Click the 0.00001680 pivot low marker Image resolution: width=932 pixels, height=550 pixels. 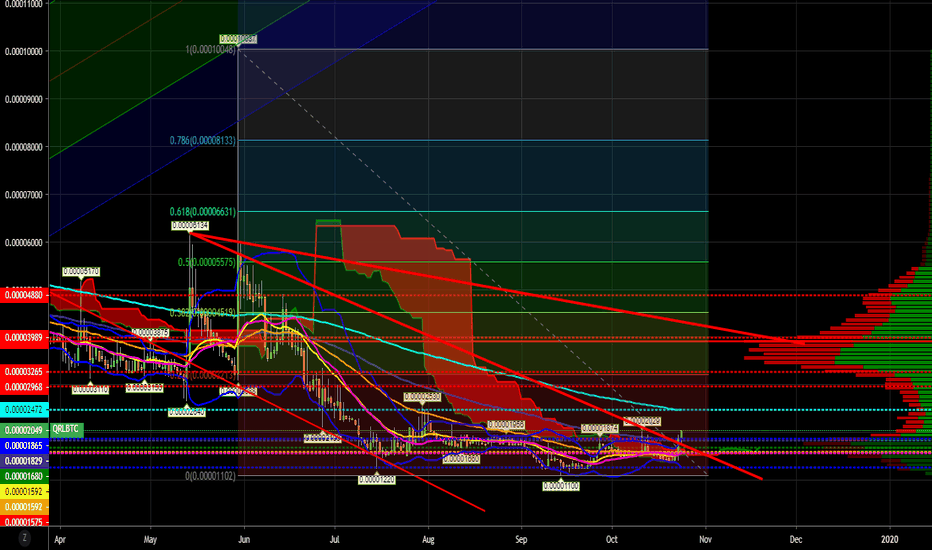tap(461, 459)
